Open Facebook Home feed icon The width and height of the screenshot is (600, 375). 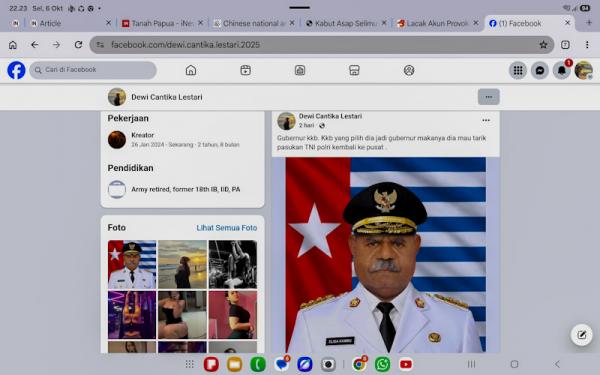point(191,70)
